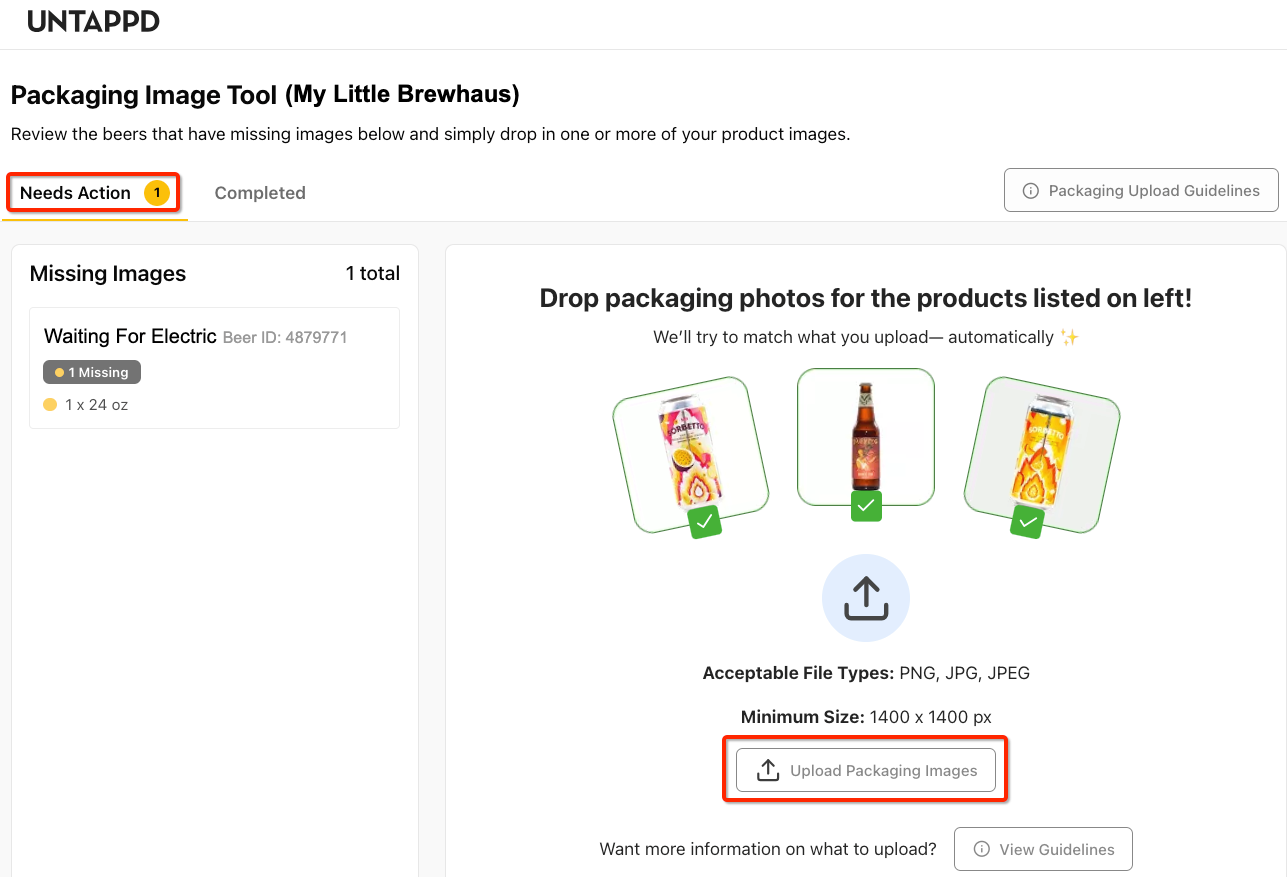Click green checkmark under the passion fruit can

point(705,522)
